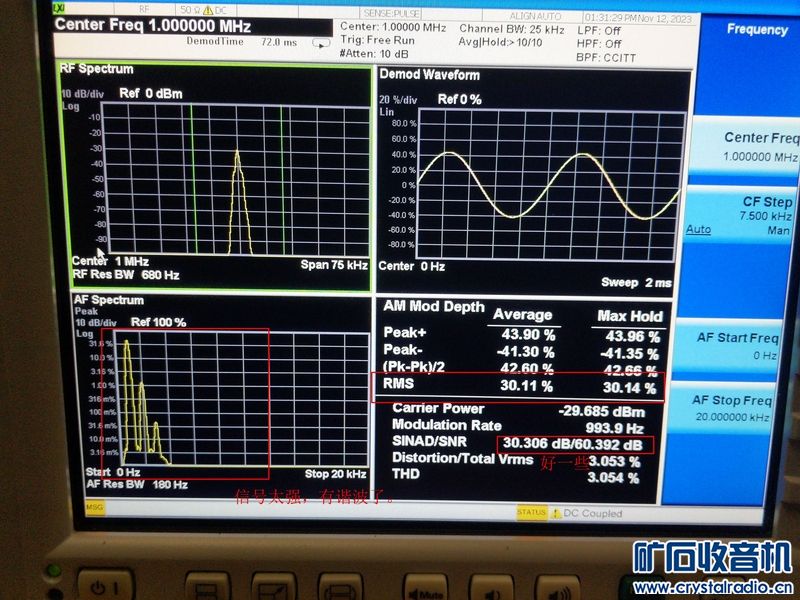Click AF Res BW 180 Hz label

point(137,484)
